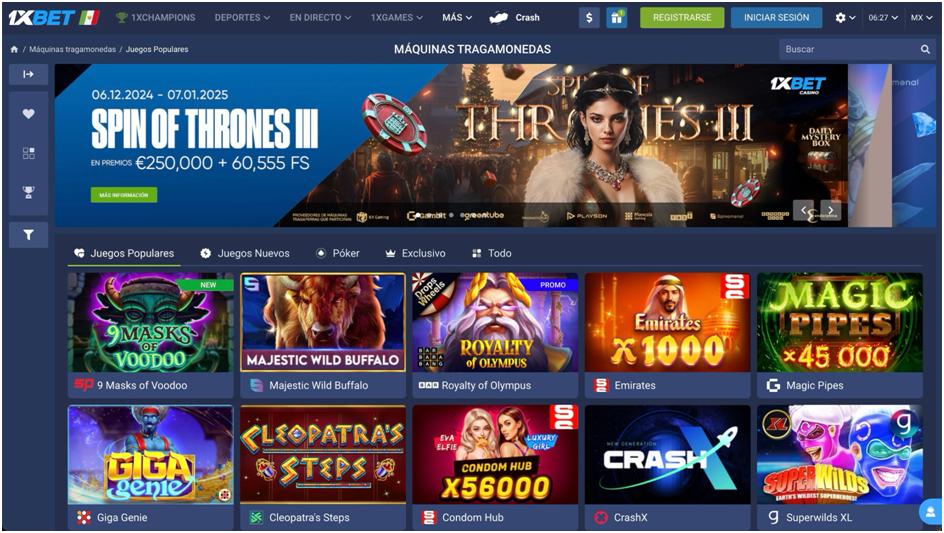Show next banner with right arrow

click(x=831, y=211)
